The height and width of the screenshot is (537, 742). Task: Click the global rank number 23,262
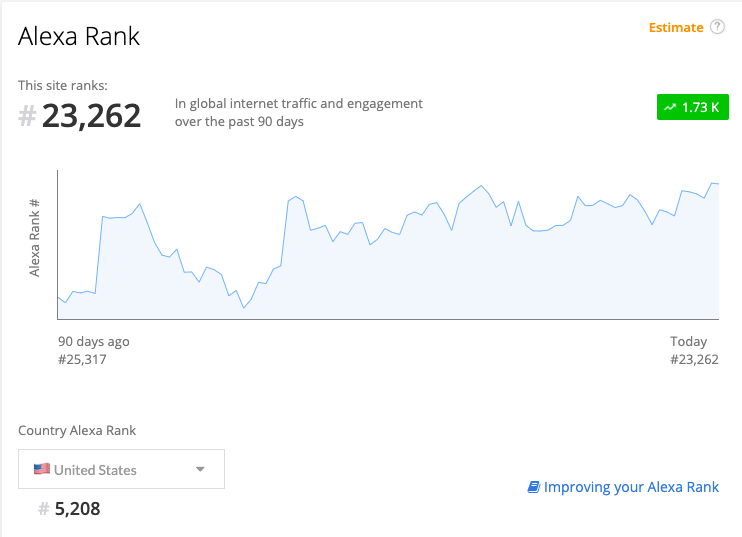[91, 116]
